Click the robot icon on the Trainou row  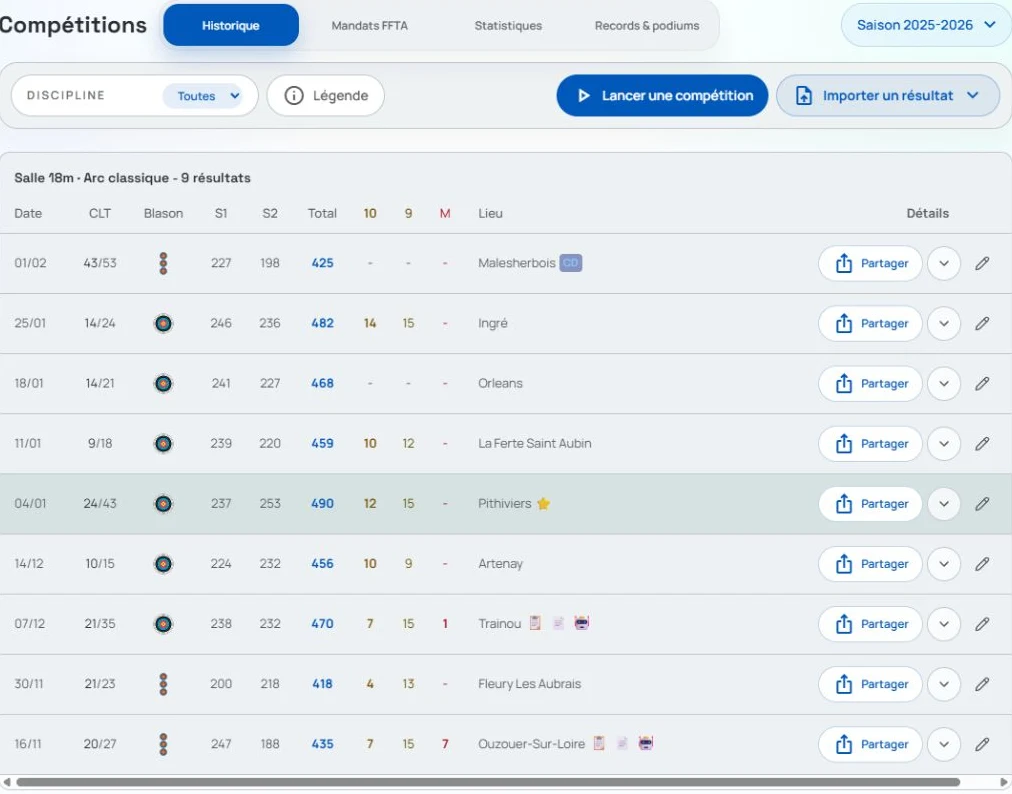coord(582,623)
